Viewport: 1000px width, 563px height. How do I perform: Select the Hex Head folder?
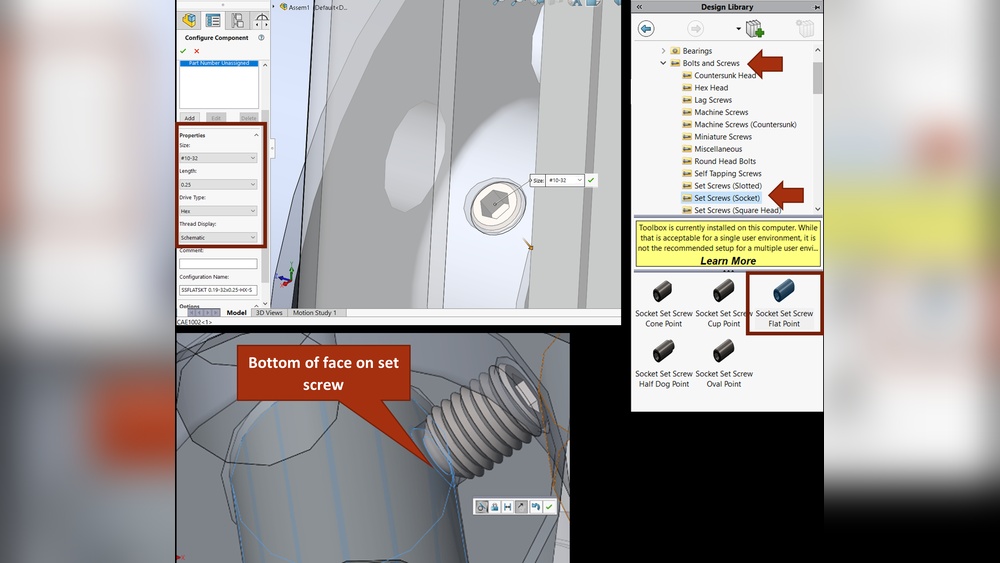[705, 87]
